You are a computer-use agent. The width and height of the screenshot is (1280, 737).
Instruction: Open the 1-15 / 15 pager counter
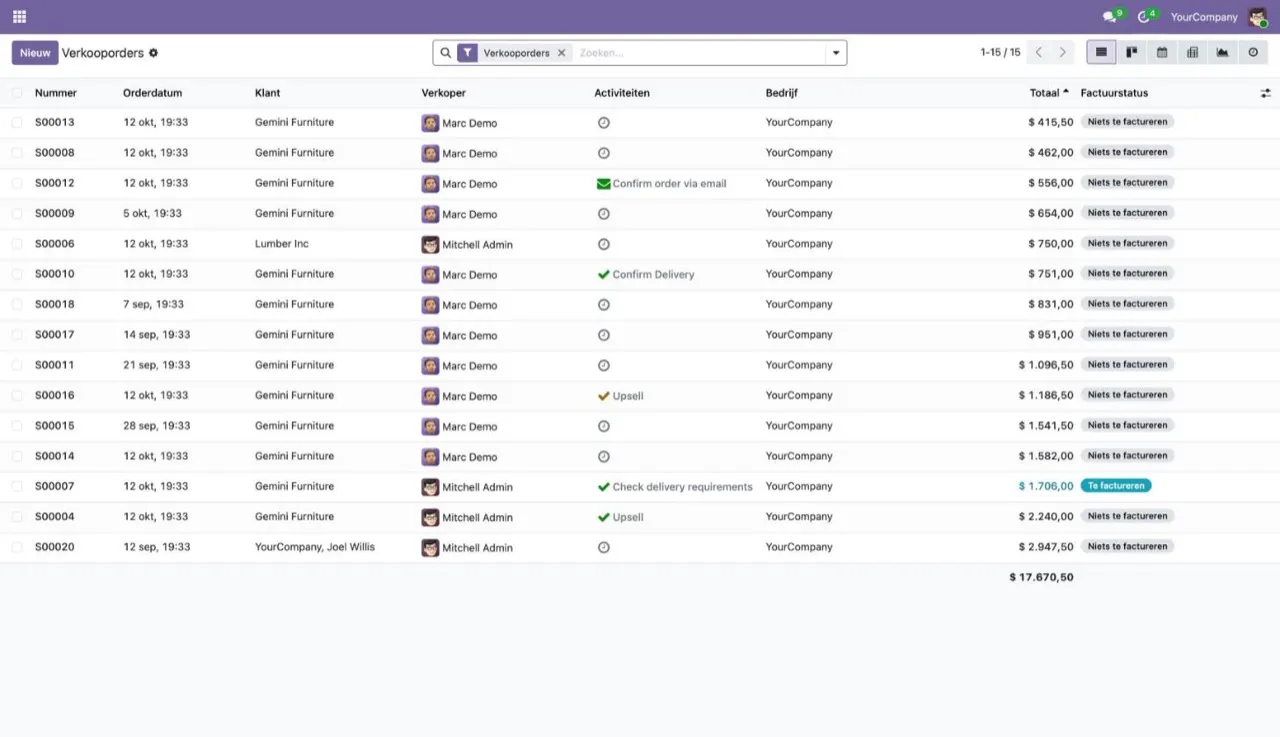(x=1000, y=53)
